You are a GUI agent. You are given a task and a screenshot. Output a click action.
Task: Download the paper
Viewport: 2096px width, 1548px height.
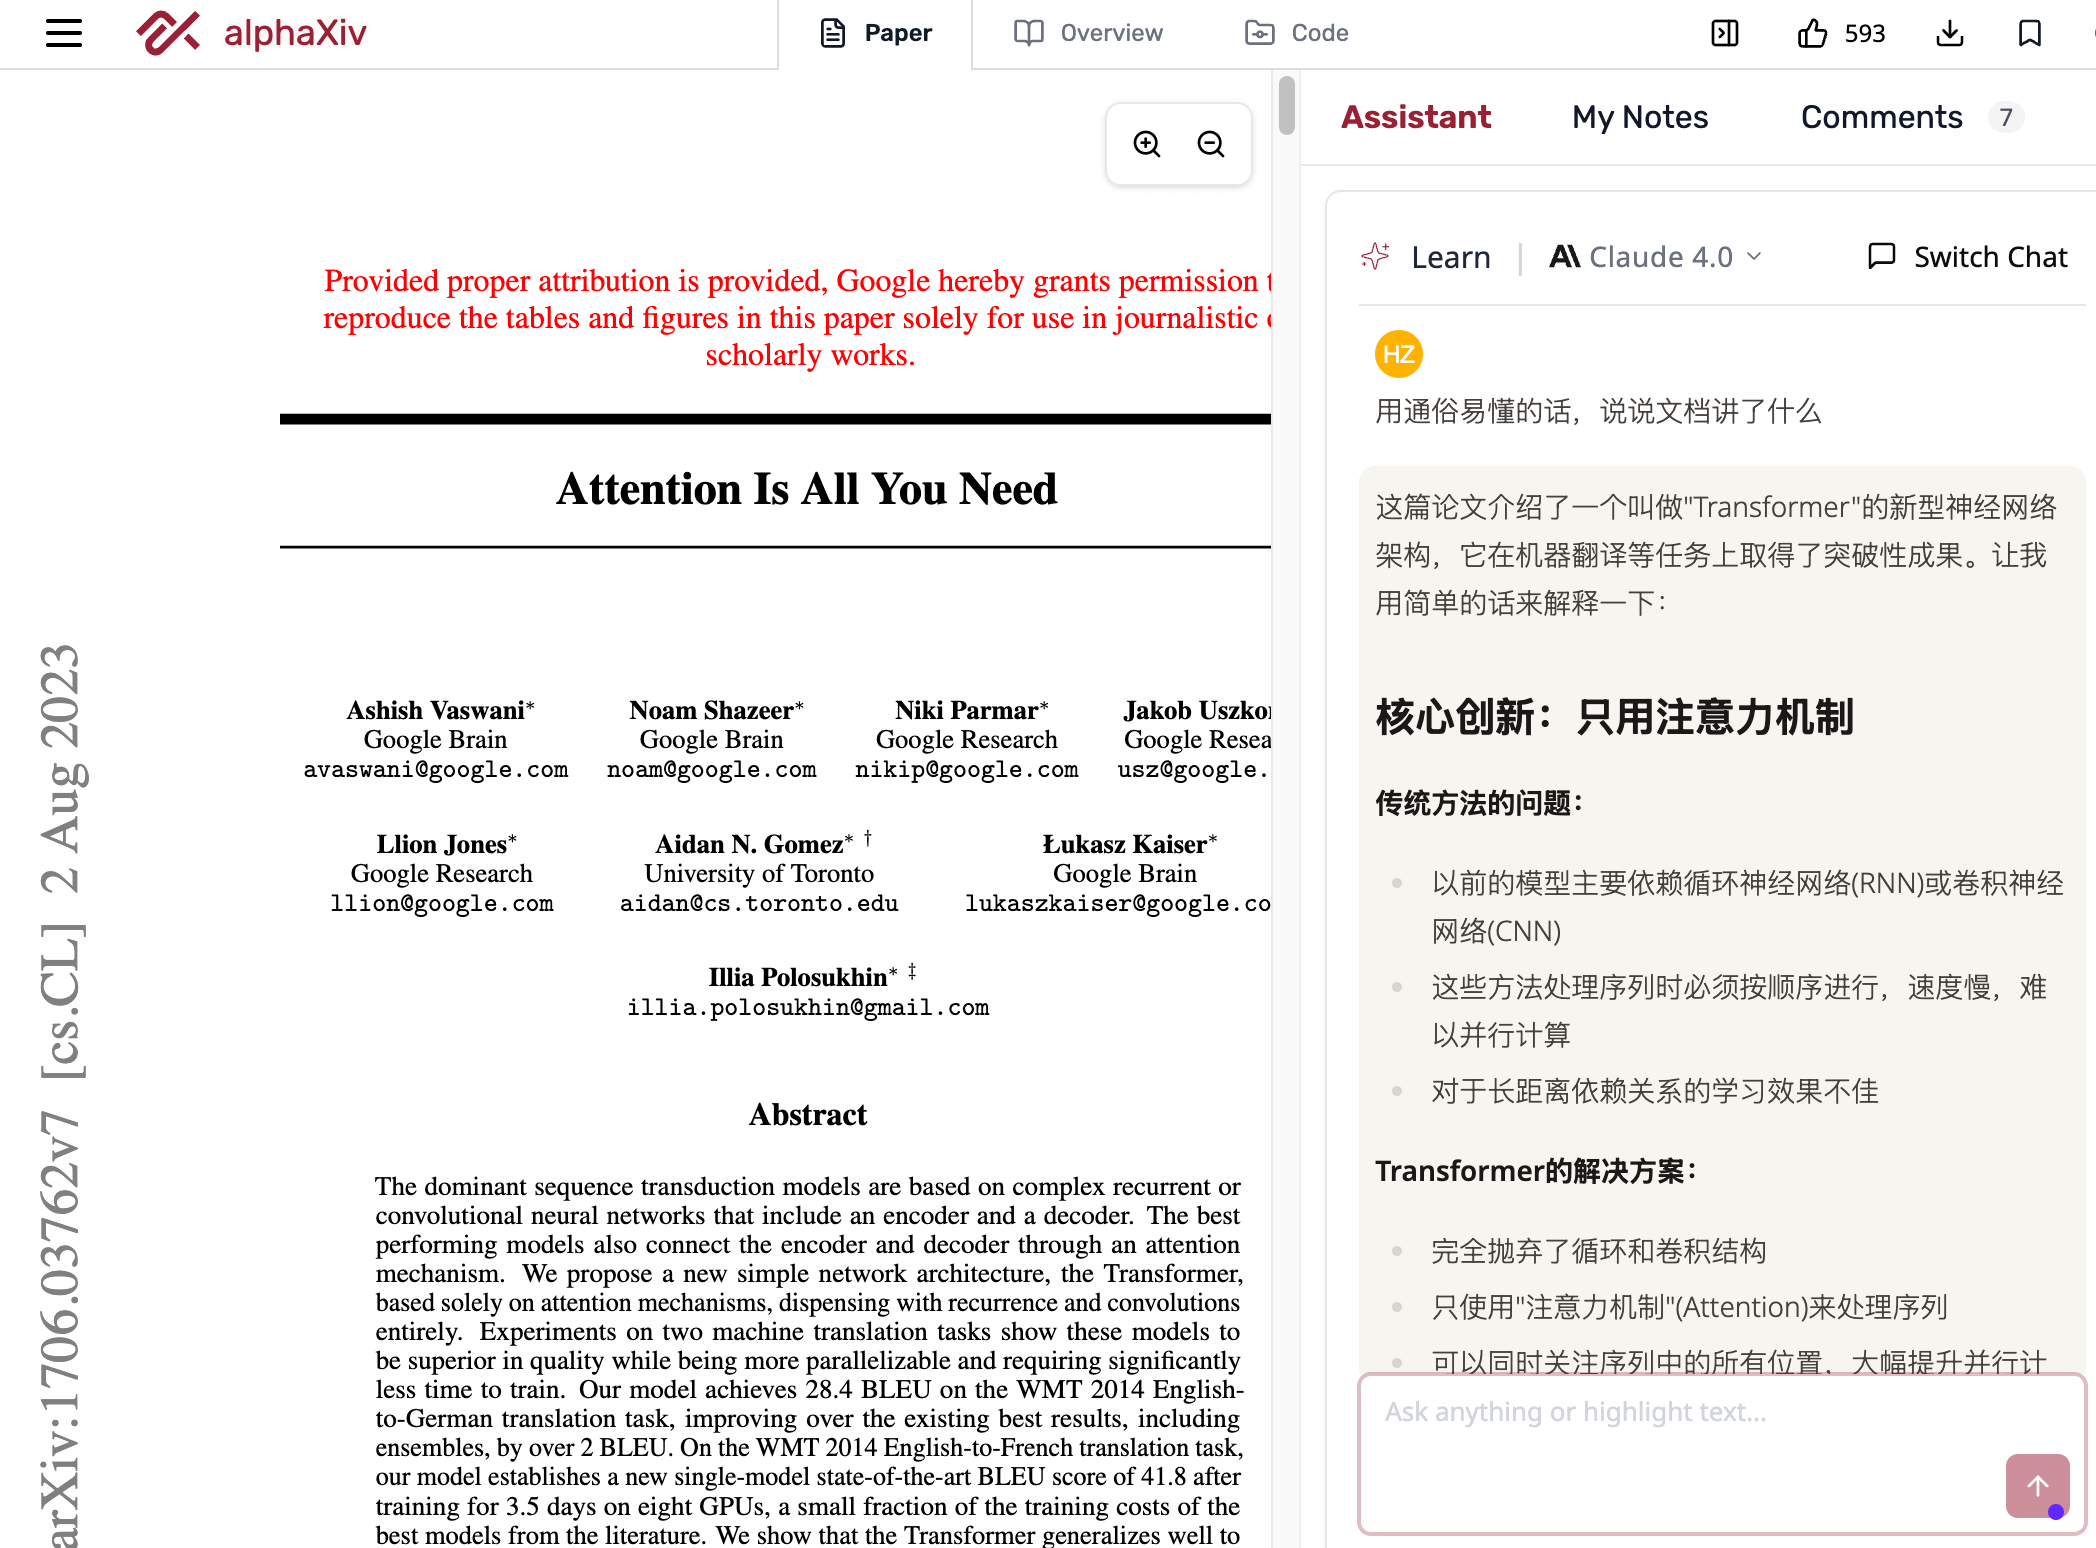point(1950,33)
